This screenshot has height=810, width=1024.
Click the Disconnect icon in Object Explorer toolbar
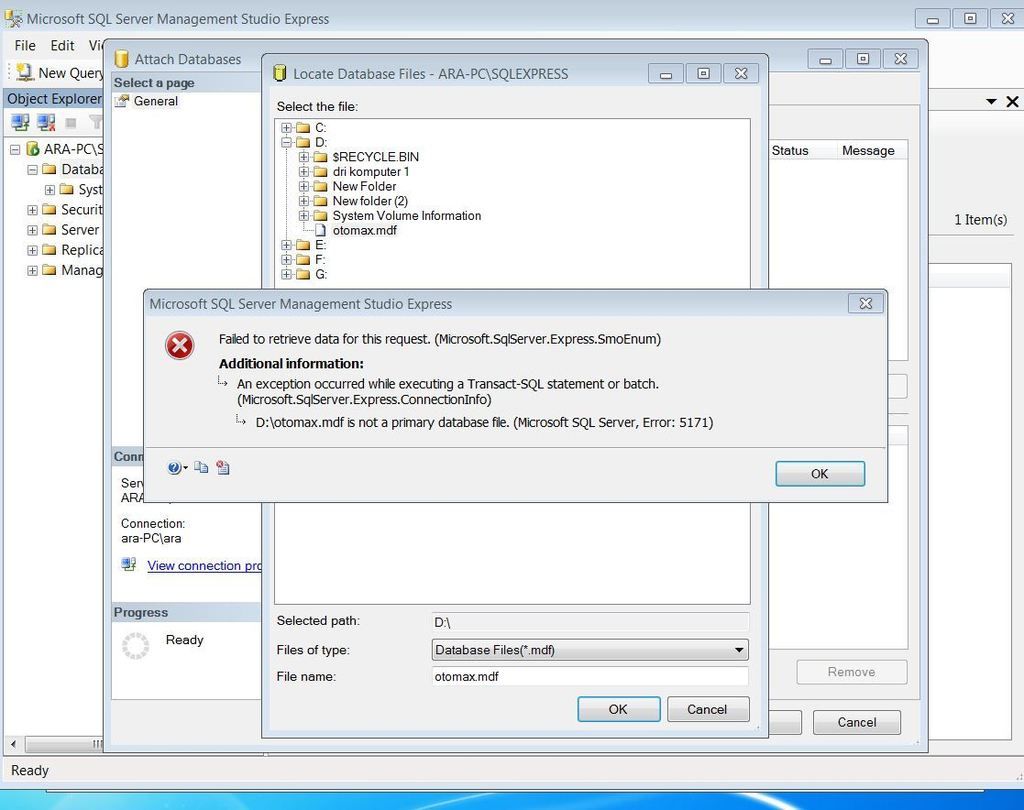pyautogui.click(x=46, y=122)
